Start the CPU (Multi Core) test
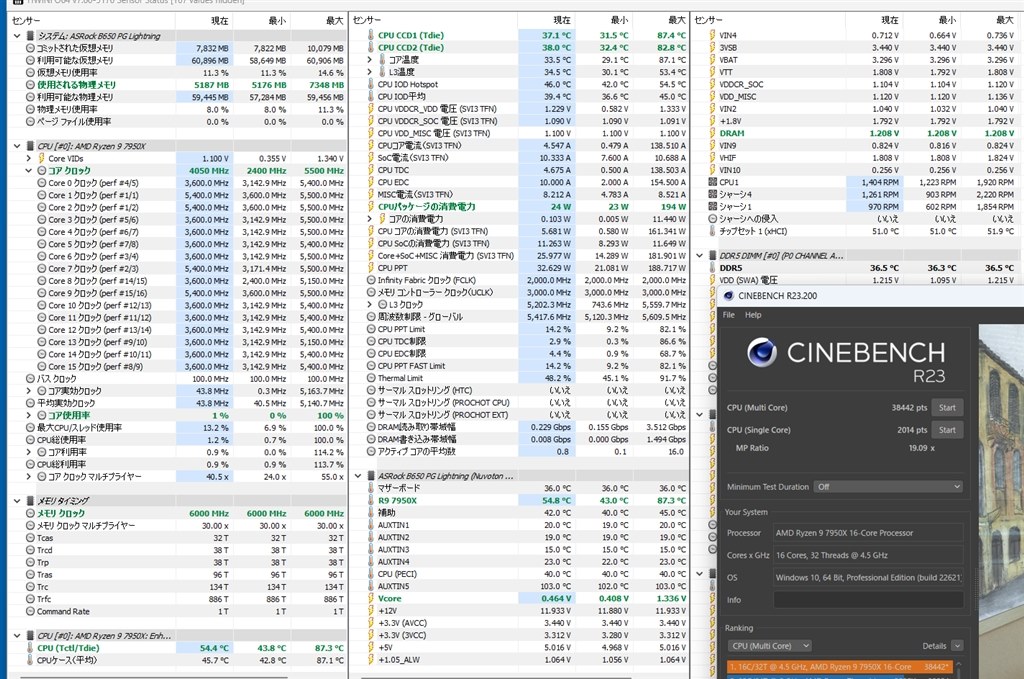The height and width of the screenshot is (679, 1024). tap(947, 407)
